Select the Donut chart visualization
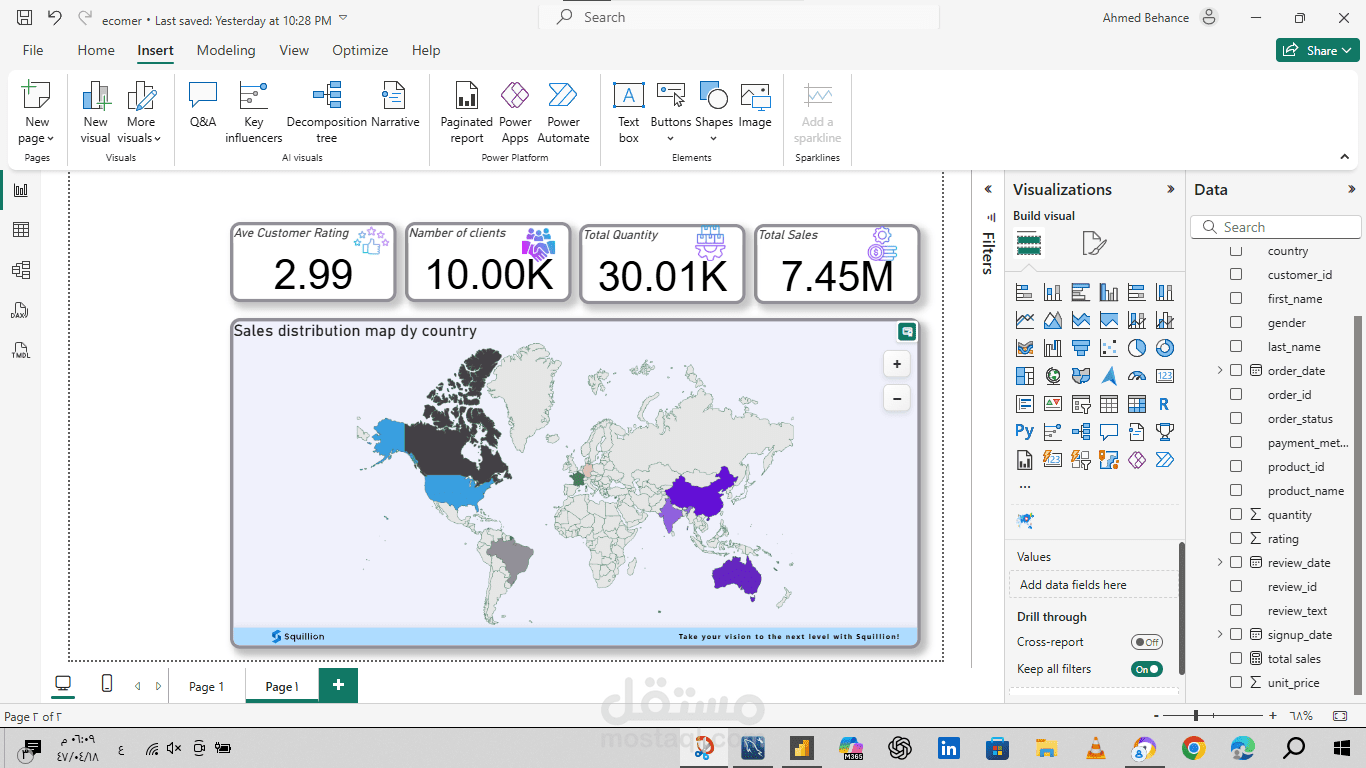The height and width of the screenshot is (768, 1366). 1165,348
